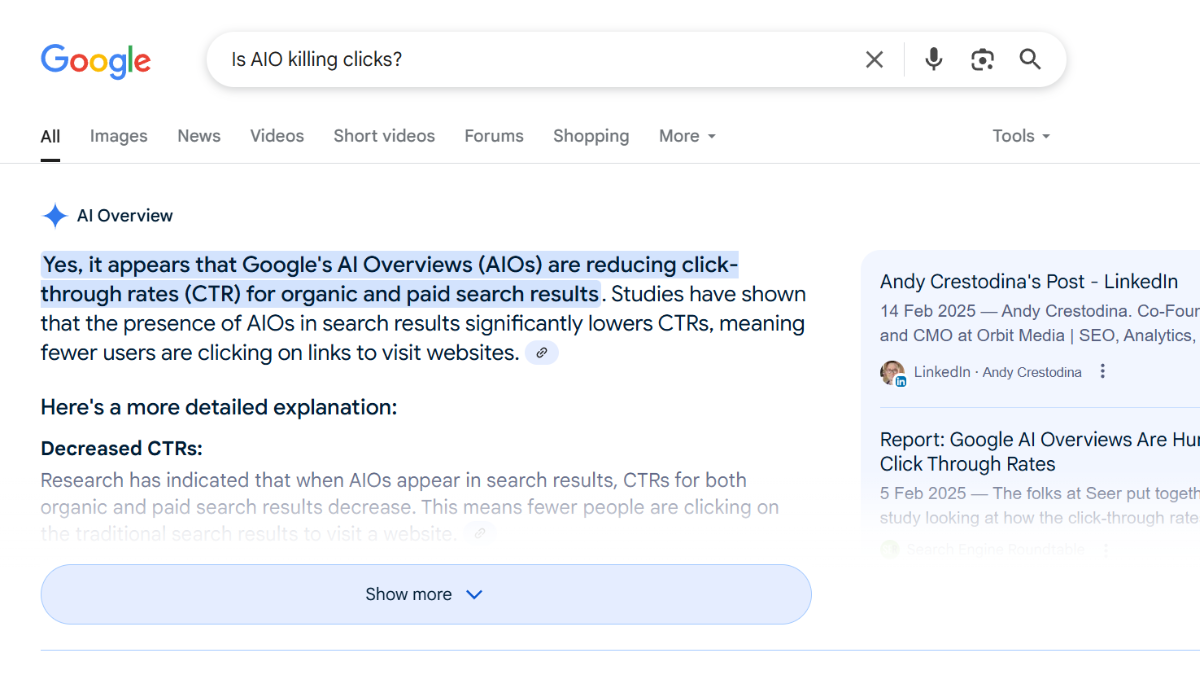Viewport: 1200px width, 675px height.
Task: Click the Google logo
Action: click(x=95, y=60)
